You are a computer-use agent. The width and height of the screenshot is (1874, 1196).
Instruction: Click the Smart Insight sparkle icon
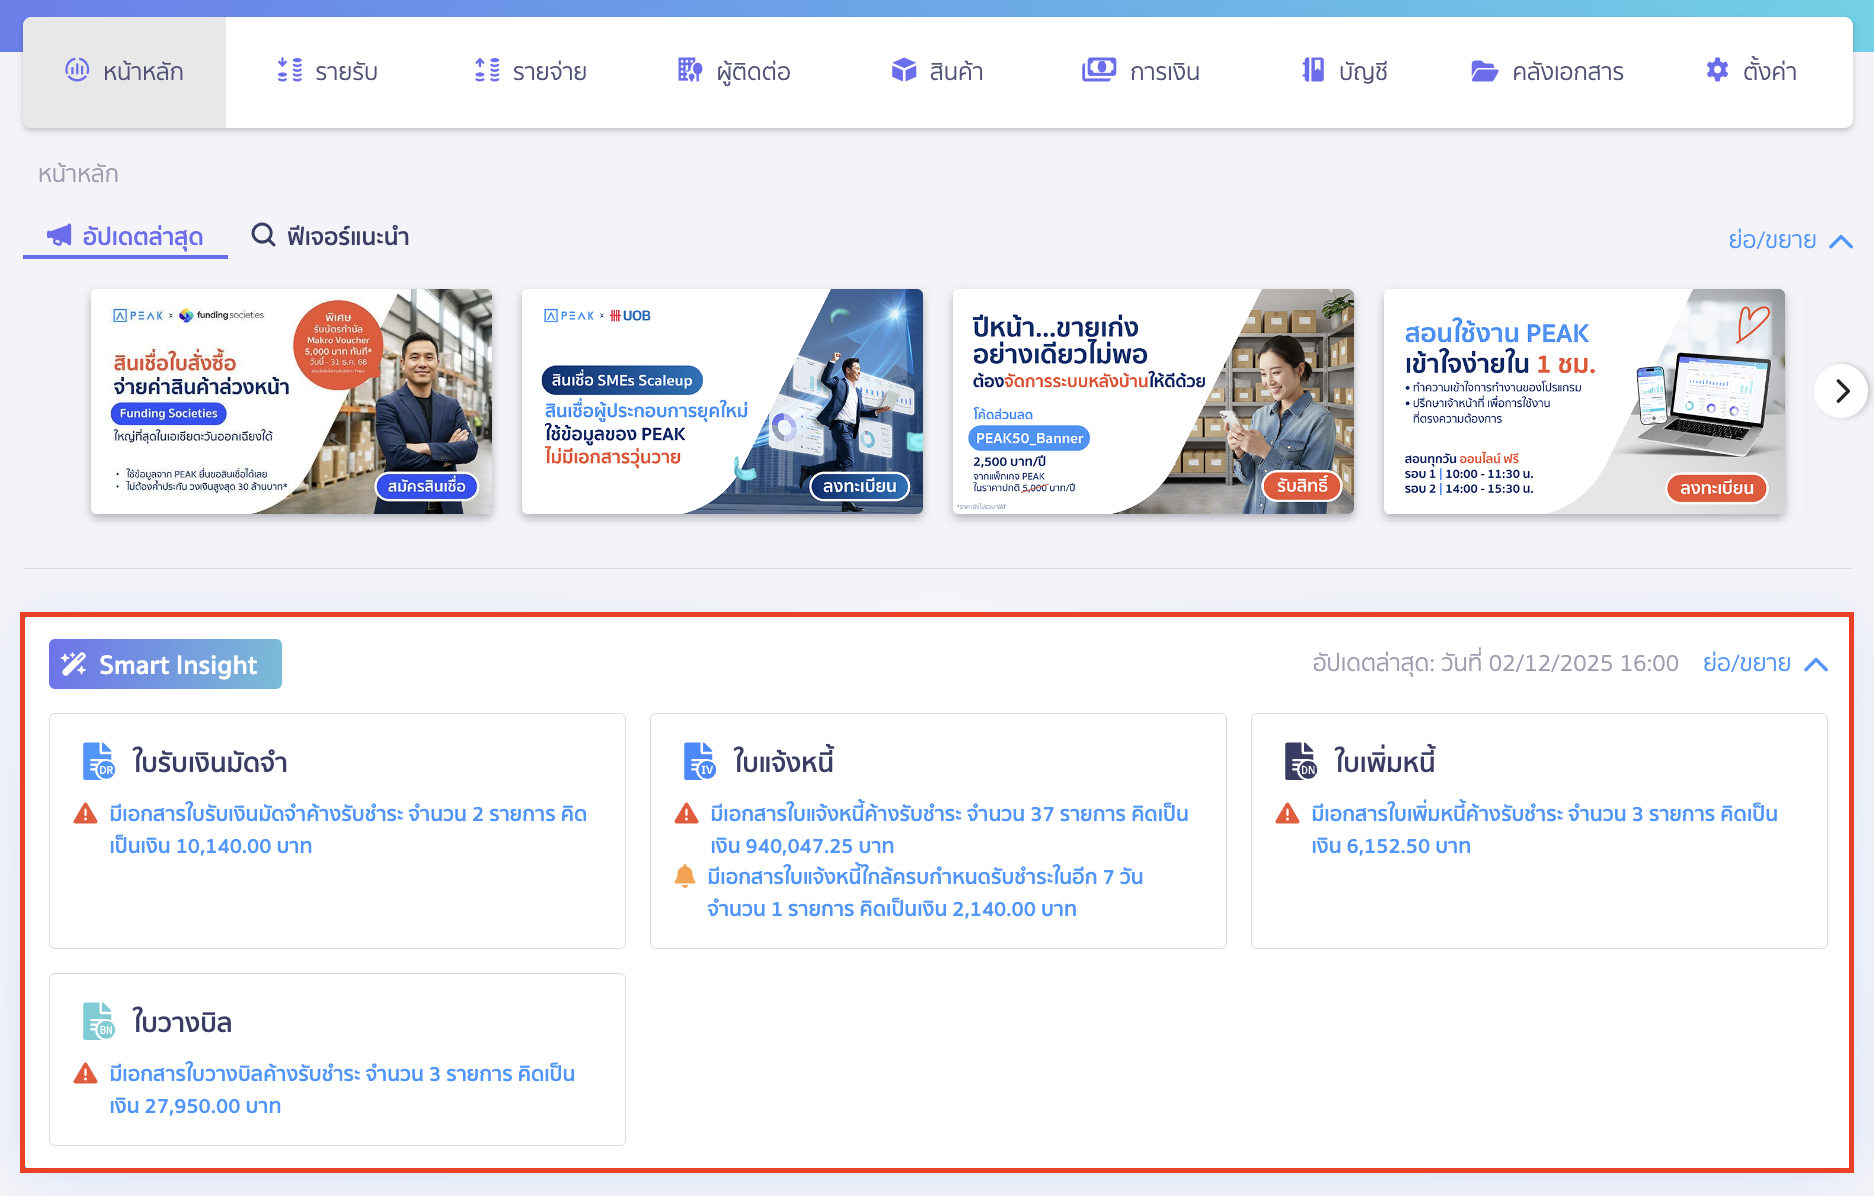(x=72, y=663)
